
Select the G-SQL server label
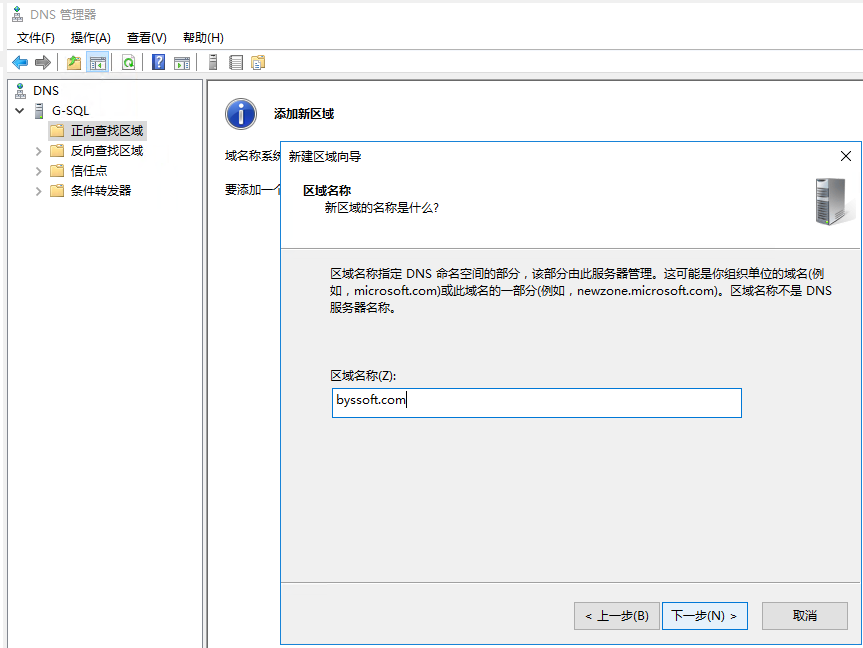[x=70, y=111]
